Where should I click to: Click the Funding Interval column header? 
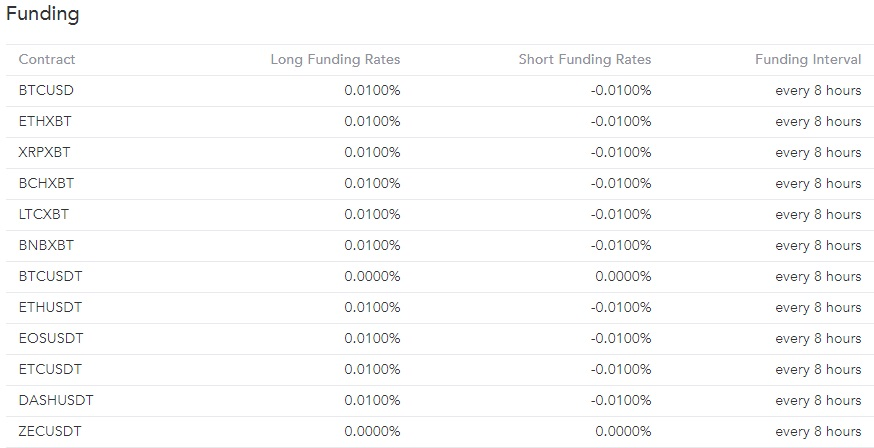pos(807,59)
